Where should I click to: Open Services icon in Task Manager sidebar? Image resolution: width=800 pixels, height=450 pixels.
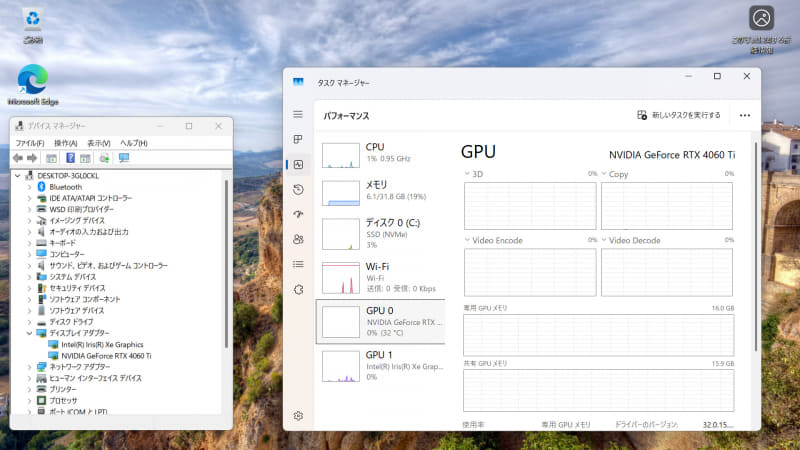[298, 289]
